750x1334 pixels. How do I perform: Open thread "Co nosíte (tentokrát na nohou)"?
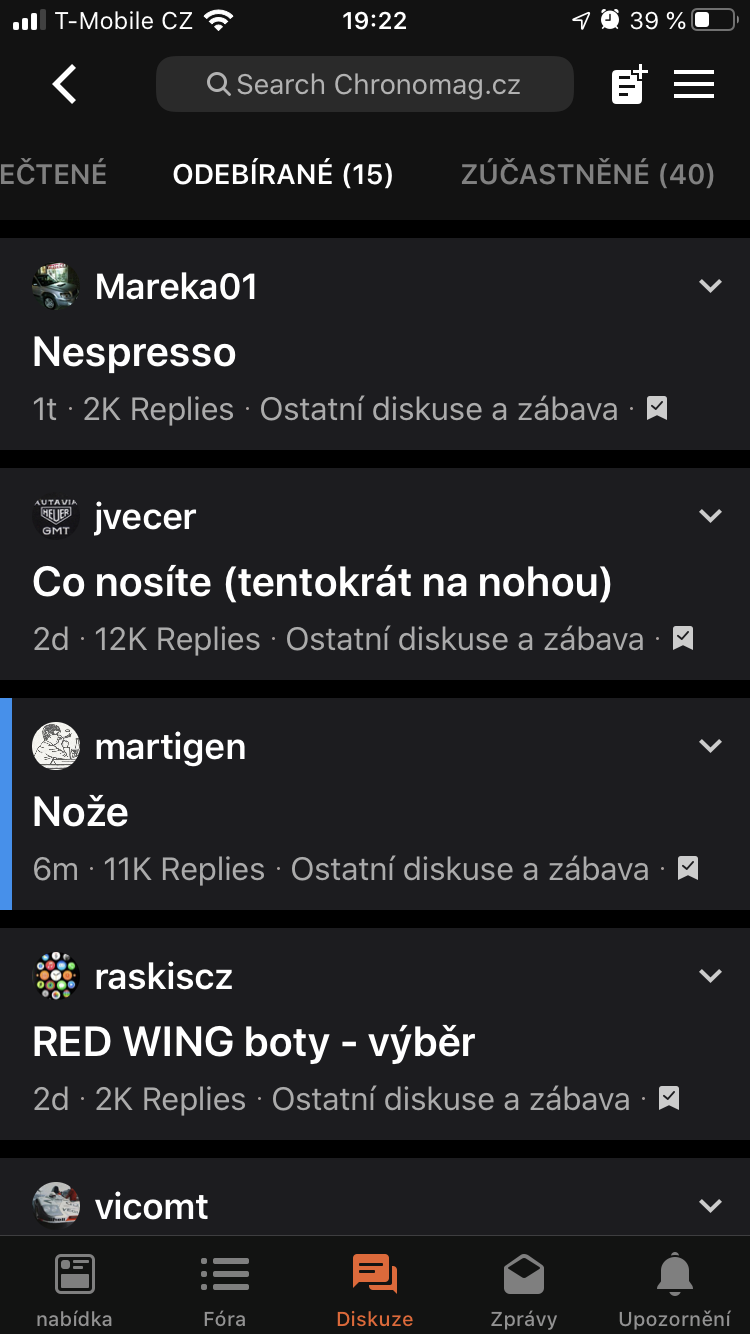[322, 582]
